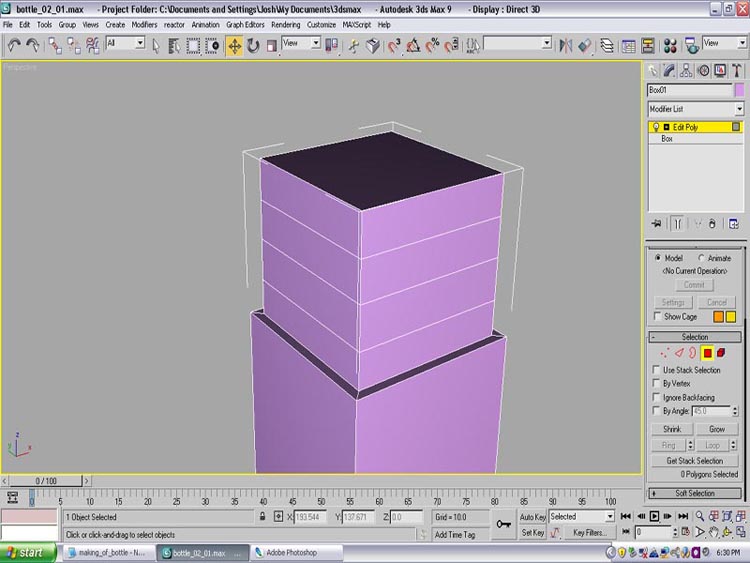The image size is (750, 563).
Task: Open the Hierarchy command panel tab
Action: pos(687,70)
